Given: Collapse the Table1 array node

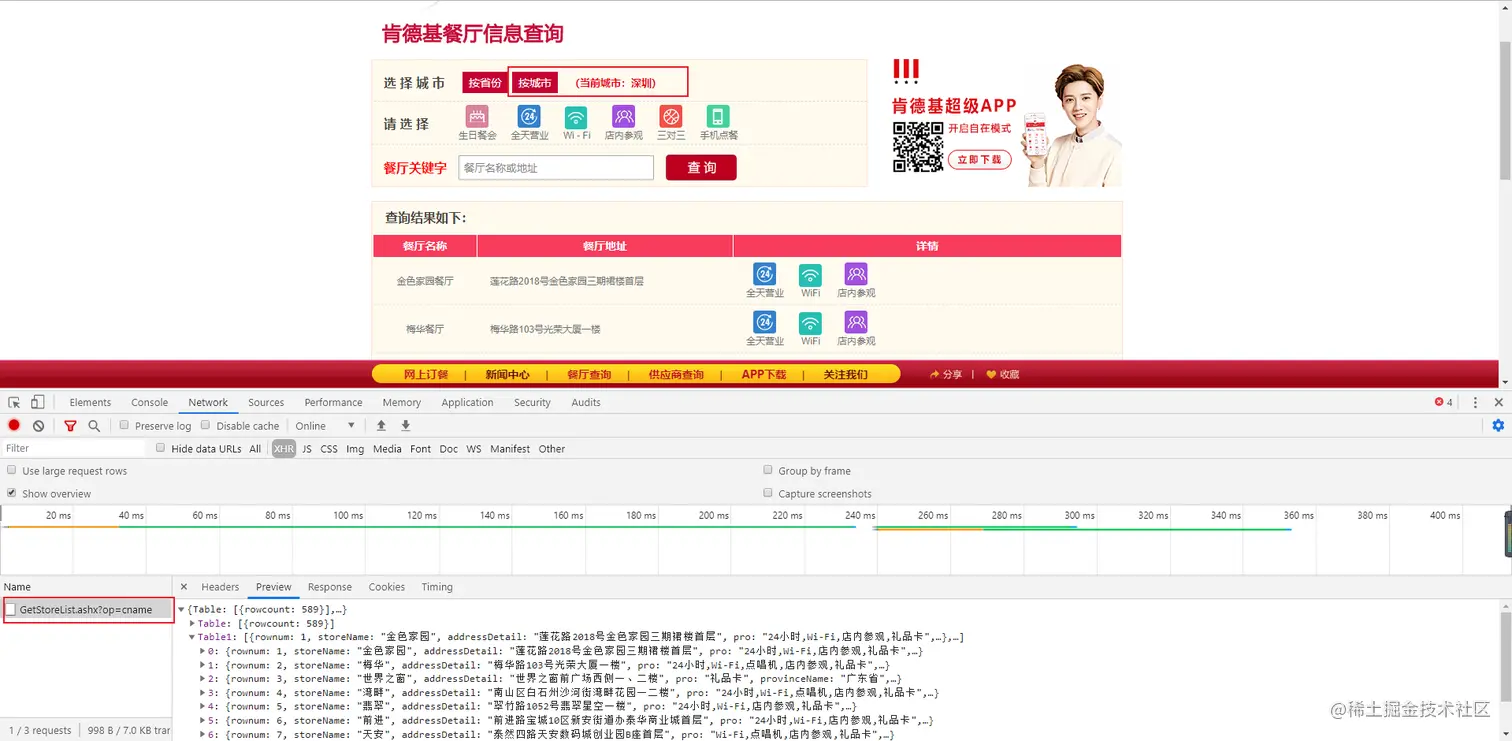Looking at the screenshot, I should coord(192,637).
